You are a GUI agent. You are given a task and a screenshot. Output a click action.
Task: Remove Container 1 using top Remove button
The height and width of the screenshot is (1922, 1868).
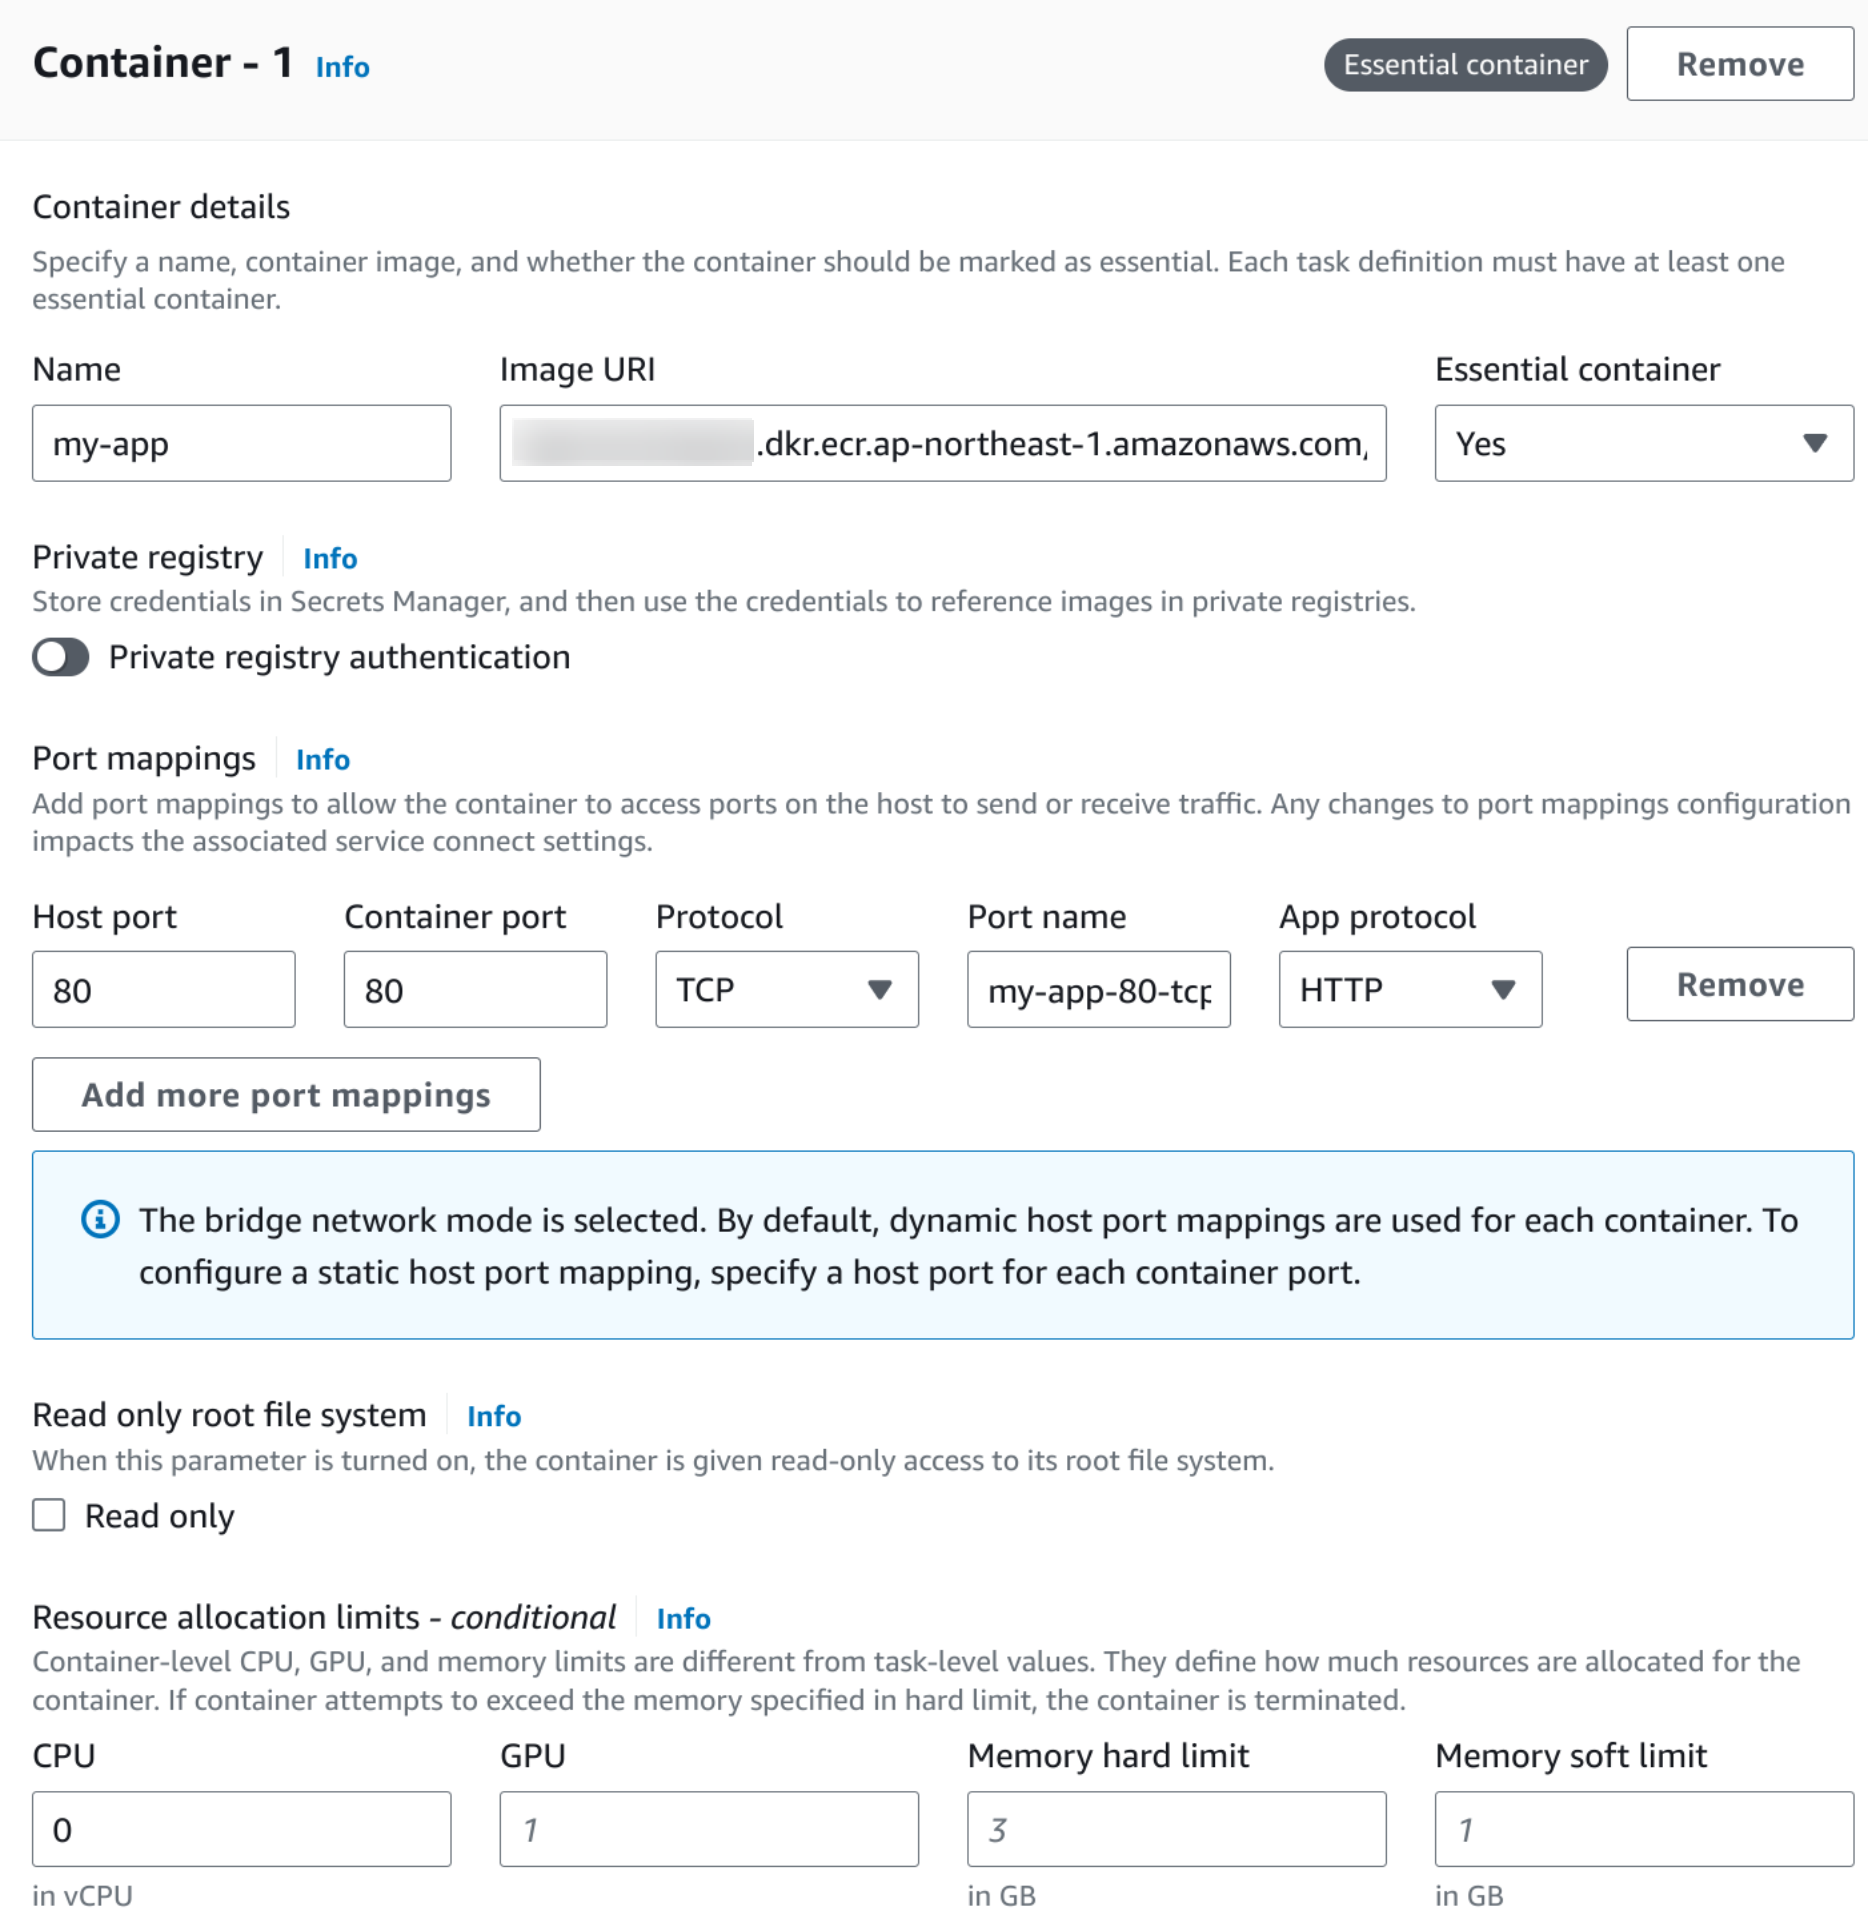pos(1740,64)
